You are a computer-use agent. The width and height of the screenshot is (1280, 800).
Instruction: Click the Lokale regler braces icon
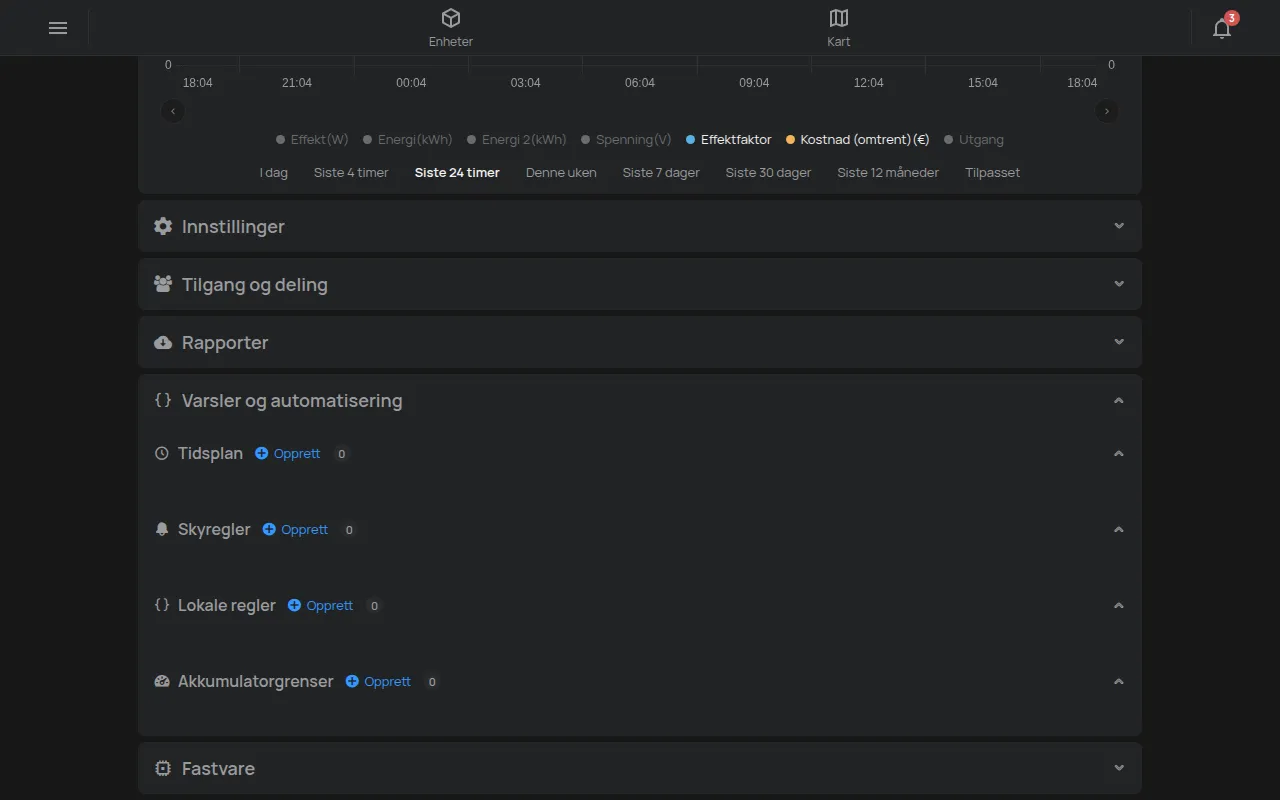click(x=162, y=605)
